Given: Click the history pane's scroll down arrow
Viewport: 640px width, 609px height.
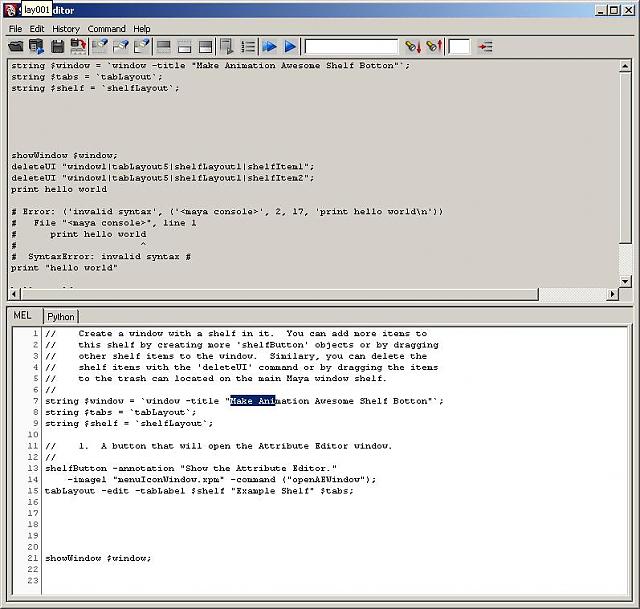Looking at the screenshot, I should [626, 282].
